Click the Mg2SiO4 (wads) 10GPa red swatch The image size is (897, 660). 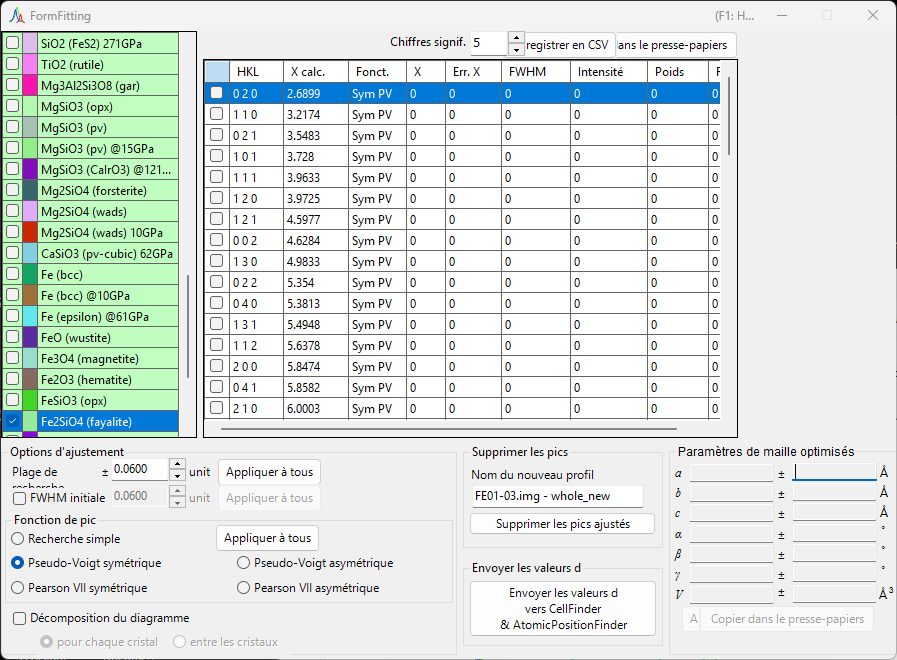(x=30, y=232)
